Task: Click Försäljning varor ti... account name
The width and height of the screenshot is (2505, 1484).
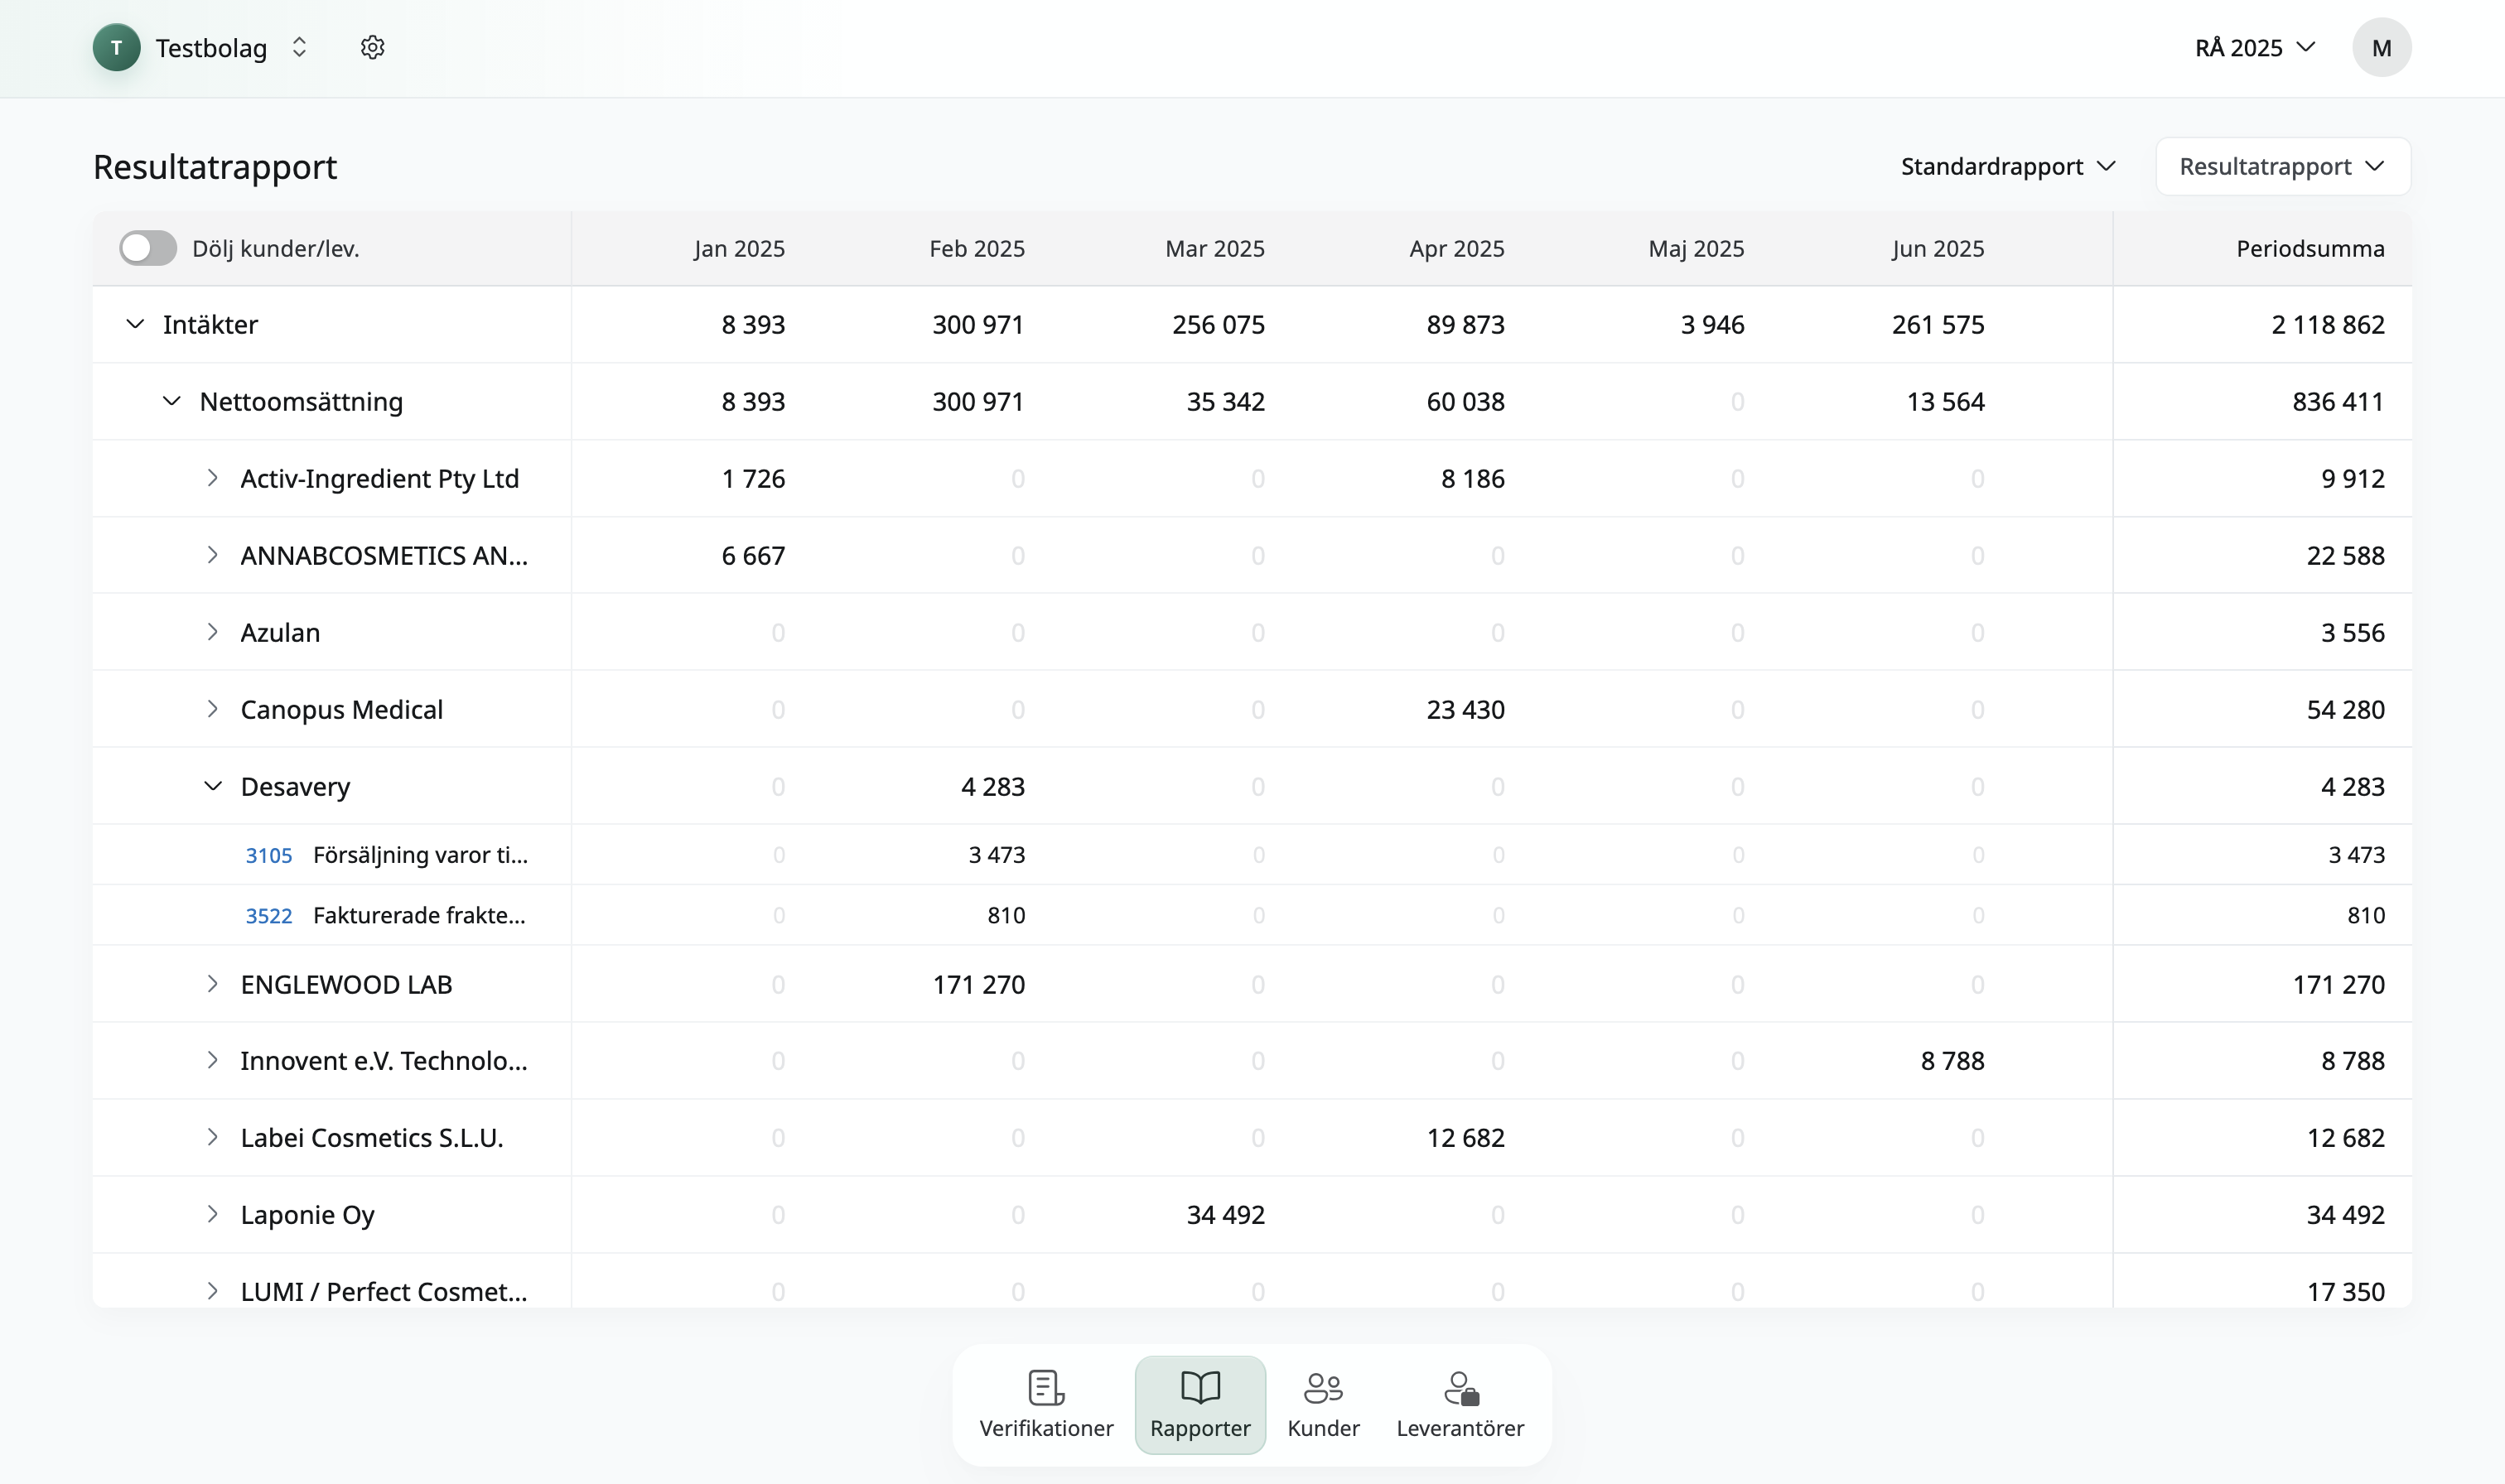Action: [420, 855]
